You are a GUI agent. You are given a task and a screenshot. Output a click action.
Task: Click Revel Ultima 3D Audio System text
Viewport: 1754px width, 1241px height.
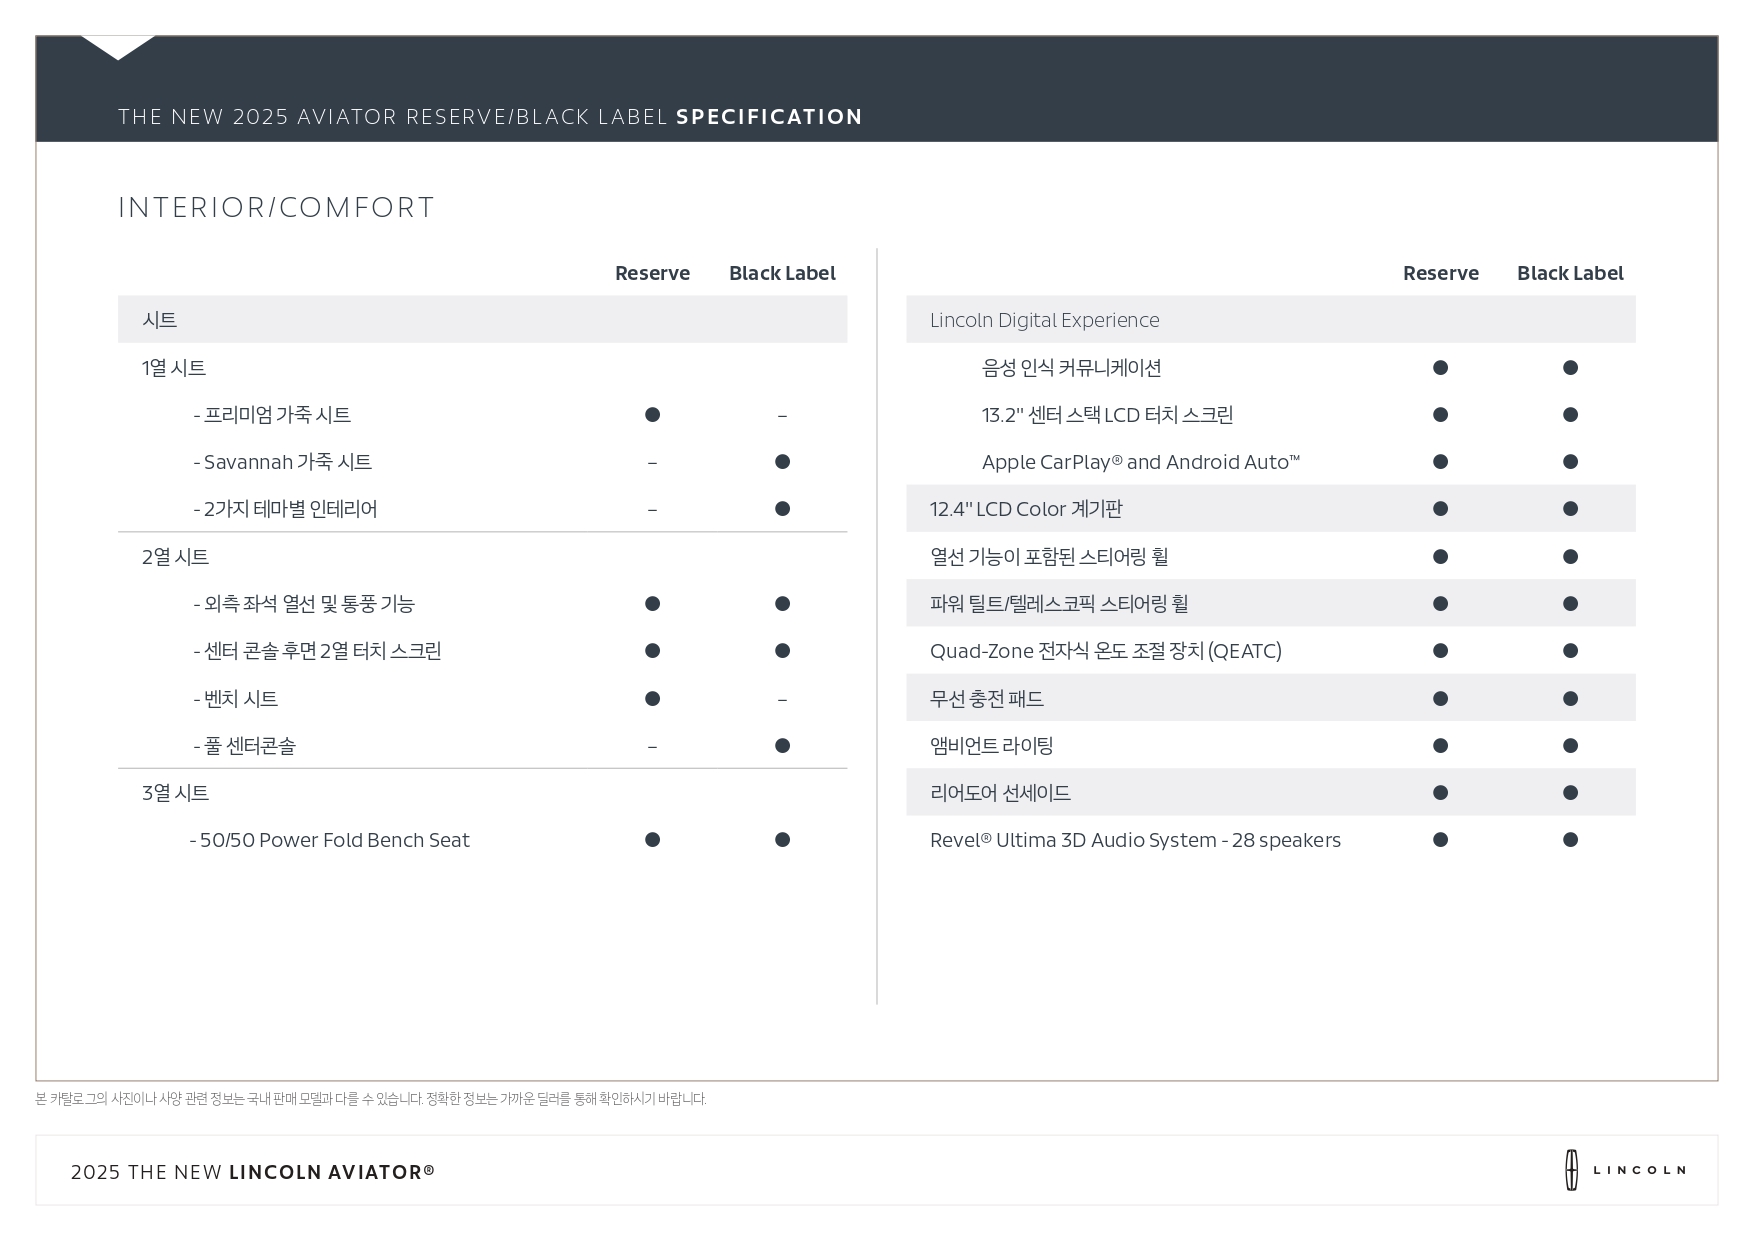tap(1135, 840)
